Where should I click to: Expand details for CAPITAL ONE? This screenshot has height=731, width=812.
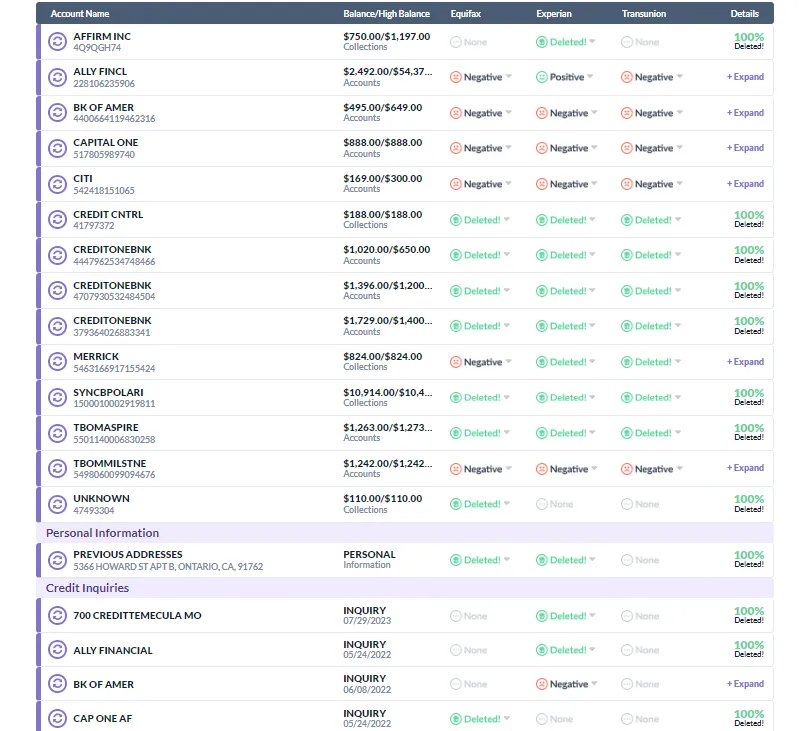coord(745,148)
